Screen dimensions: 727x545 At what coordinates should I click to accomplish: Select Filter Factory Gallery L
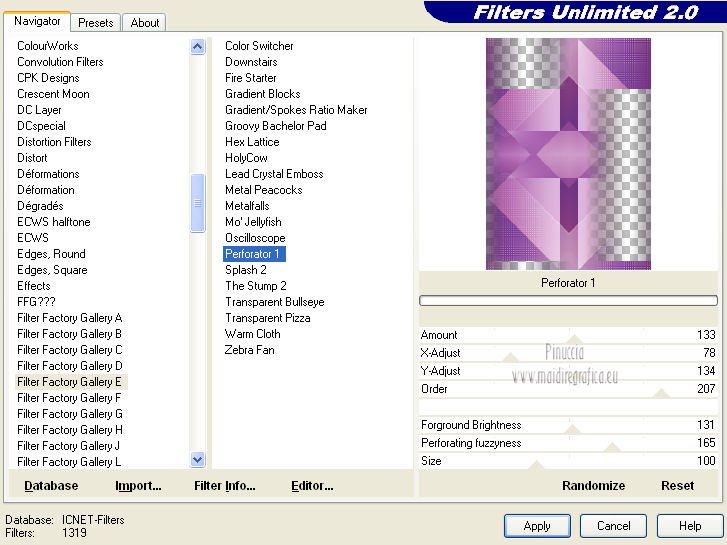click(x=69, y=462)
